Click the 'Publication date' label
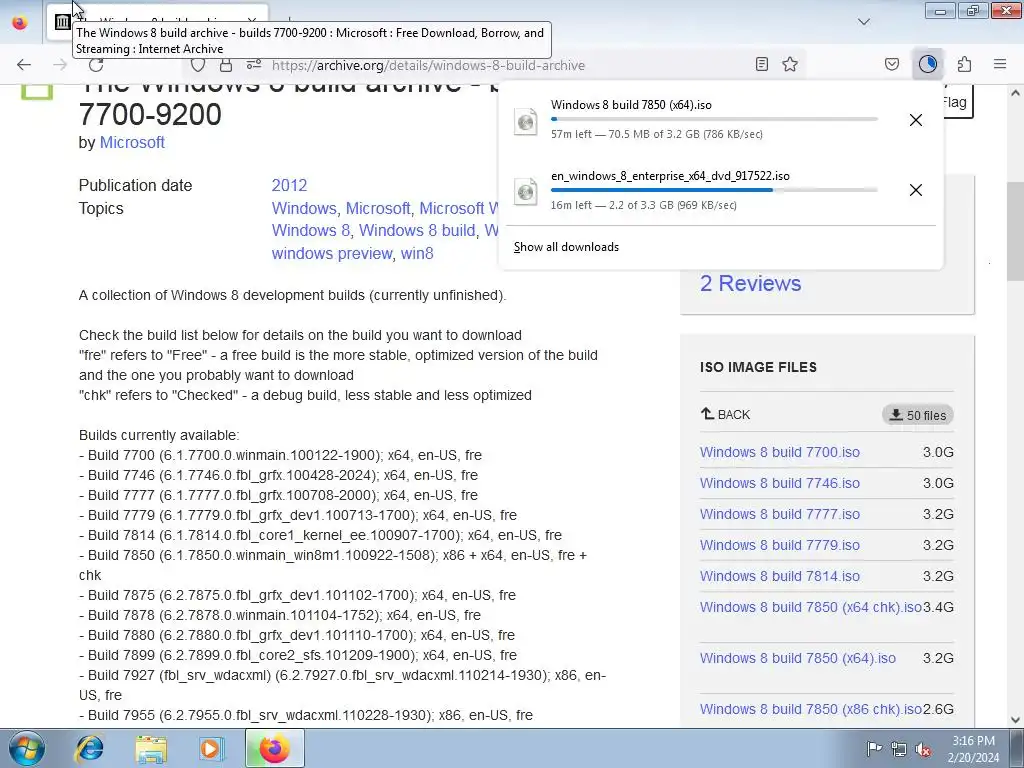The height and width of the screenshot is (768, 1024). [x=135, y=185]
